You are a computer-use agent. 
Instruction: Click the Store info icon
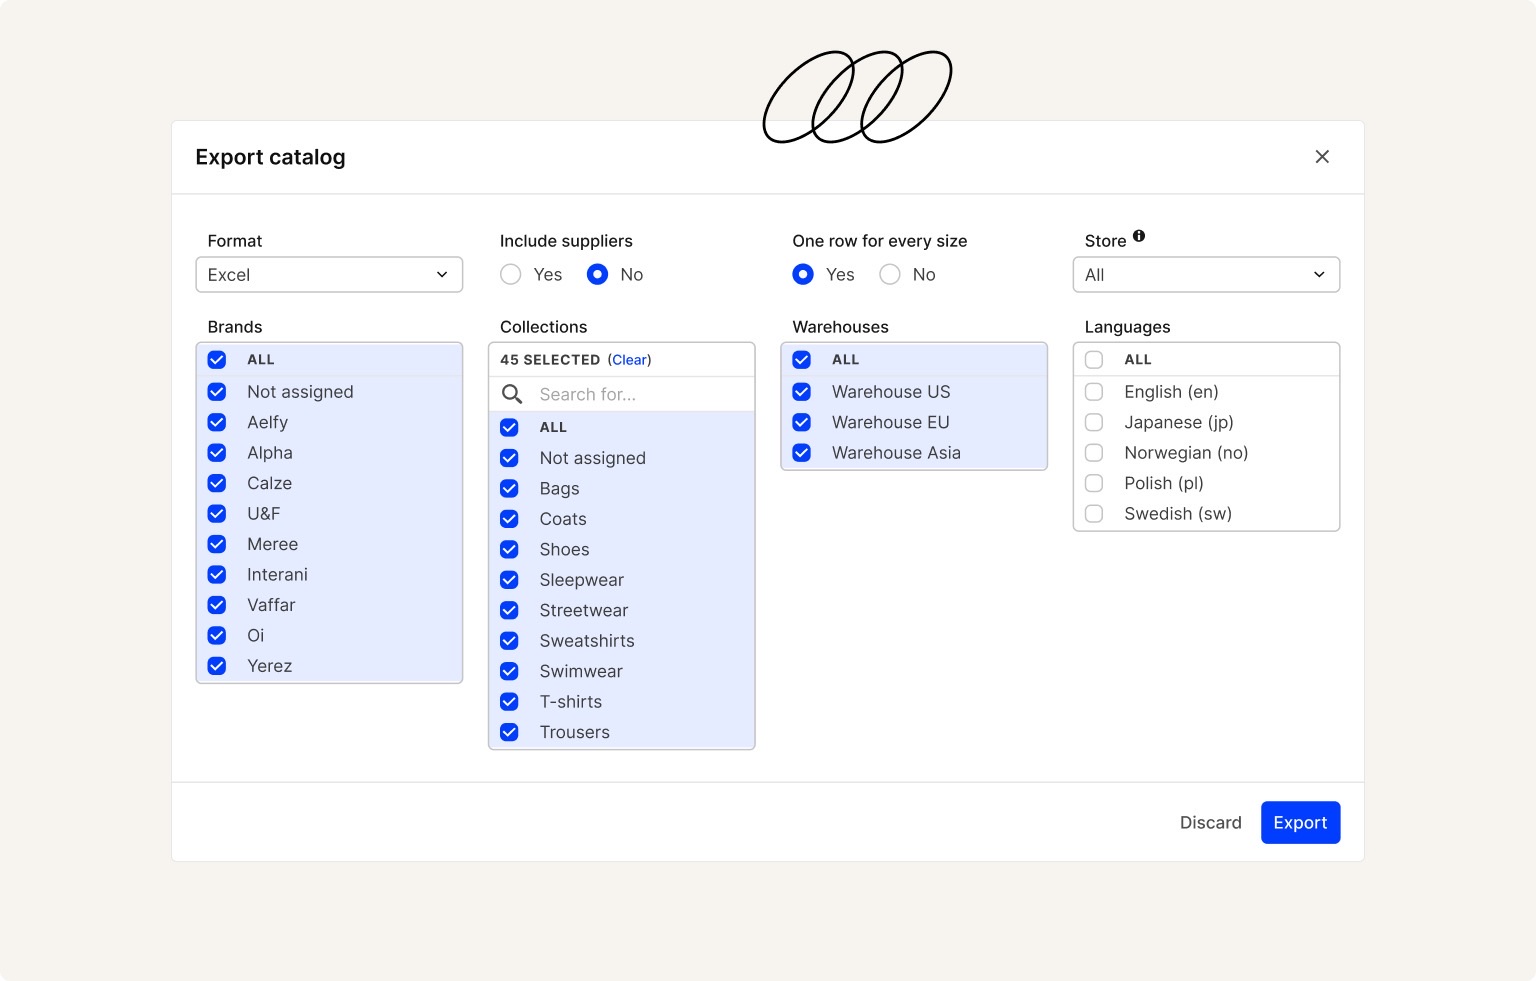pyautogui.click(x=1139, y=237)
